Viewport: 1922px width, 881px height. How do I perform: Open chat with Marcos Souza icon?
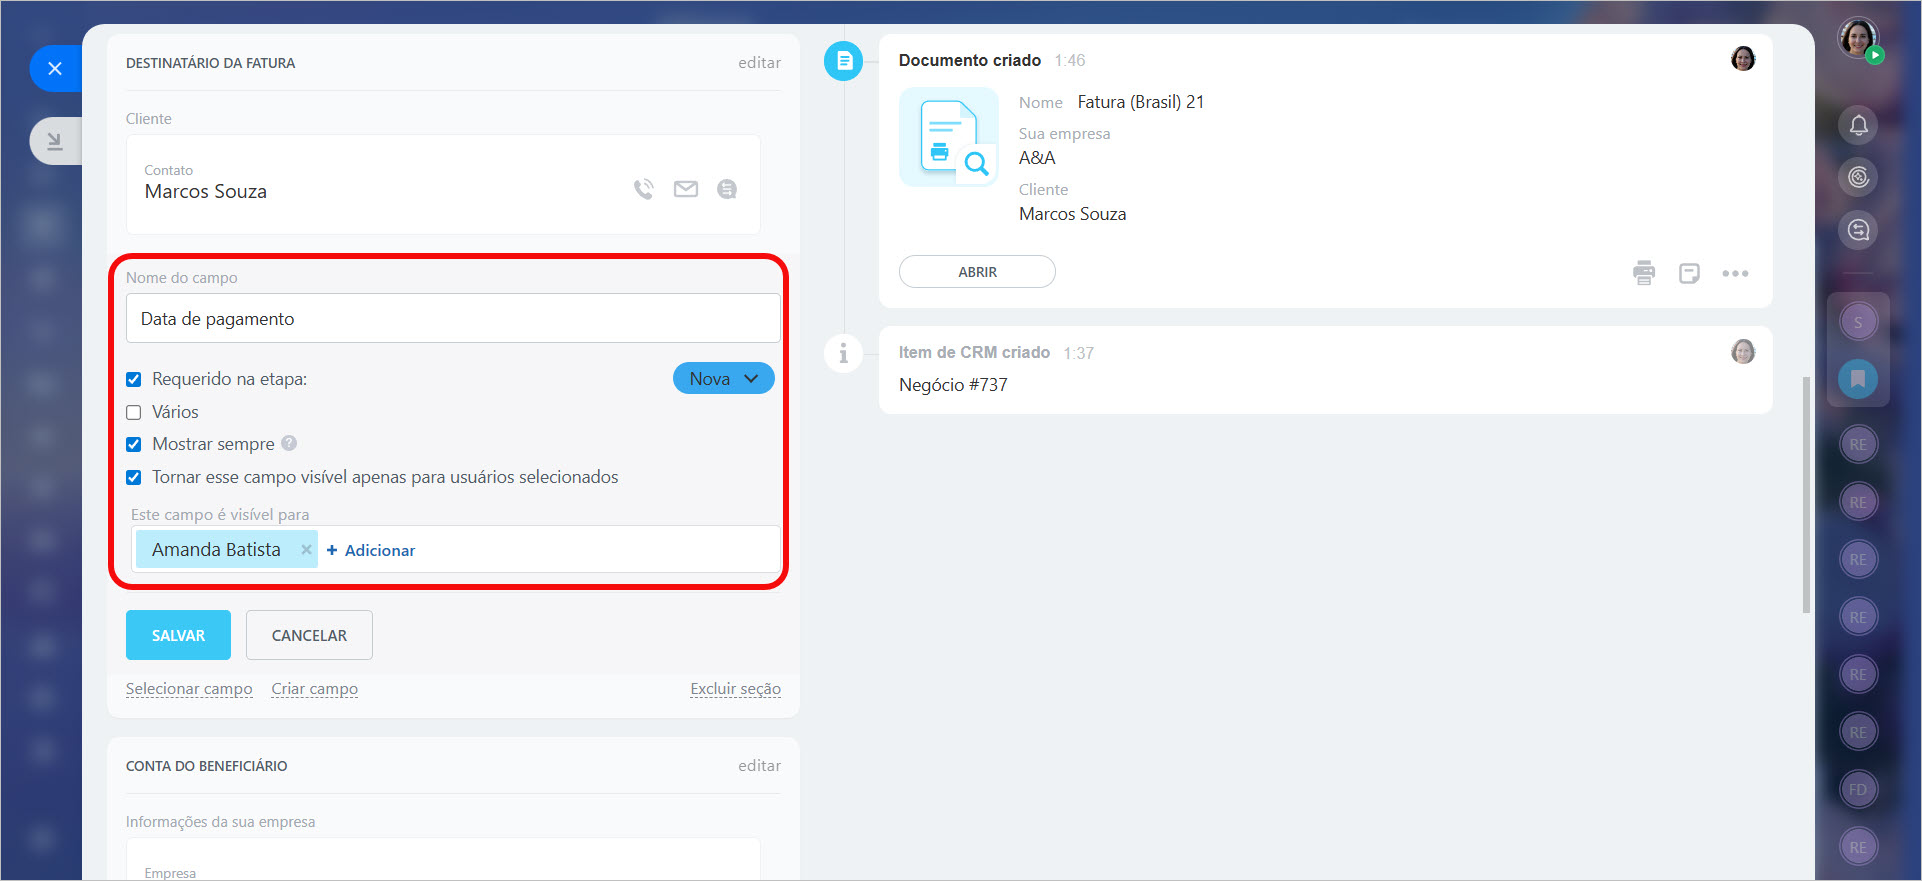[727, 189]
